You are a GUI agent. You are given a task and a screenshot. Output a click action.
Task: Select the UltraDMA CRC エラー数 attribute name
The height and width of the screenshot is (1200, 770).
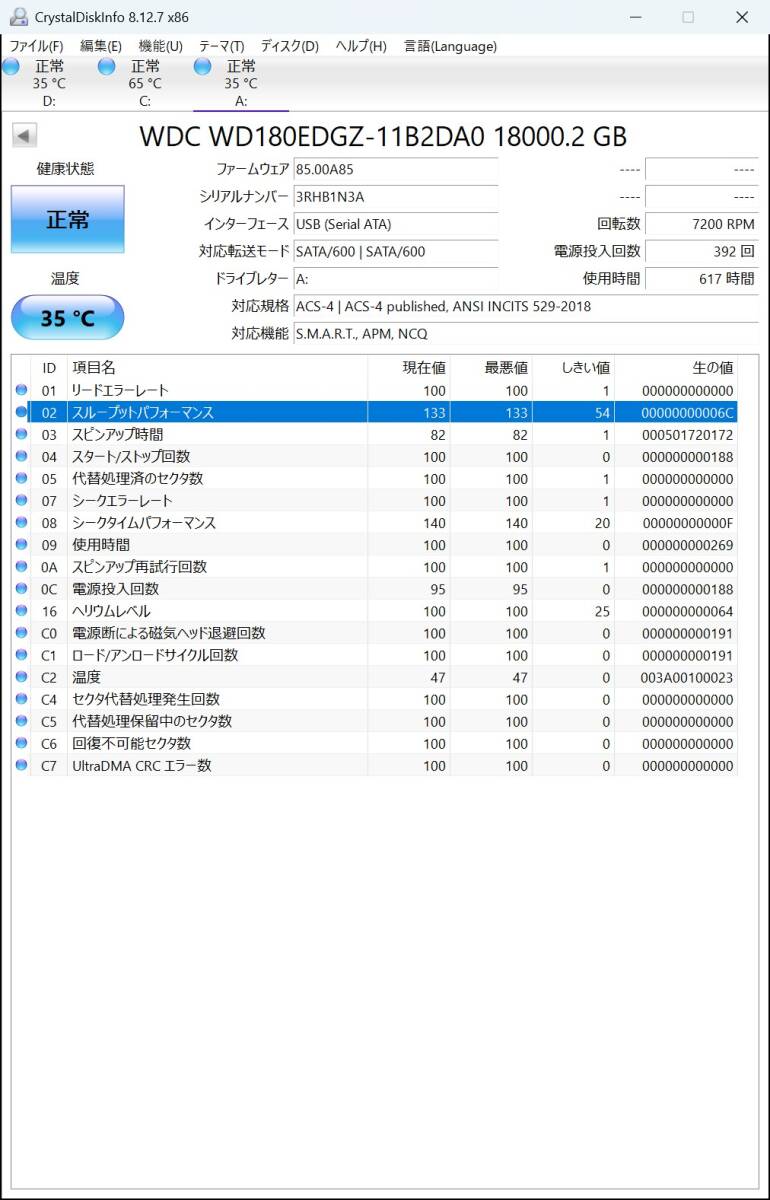point(142,765)
